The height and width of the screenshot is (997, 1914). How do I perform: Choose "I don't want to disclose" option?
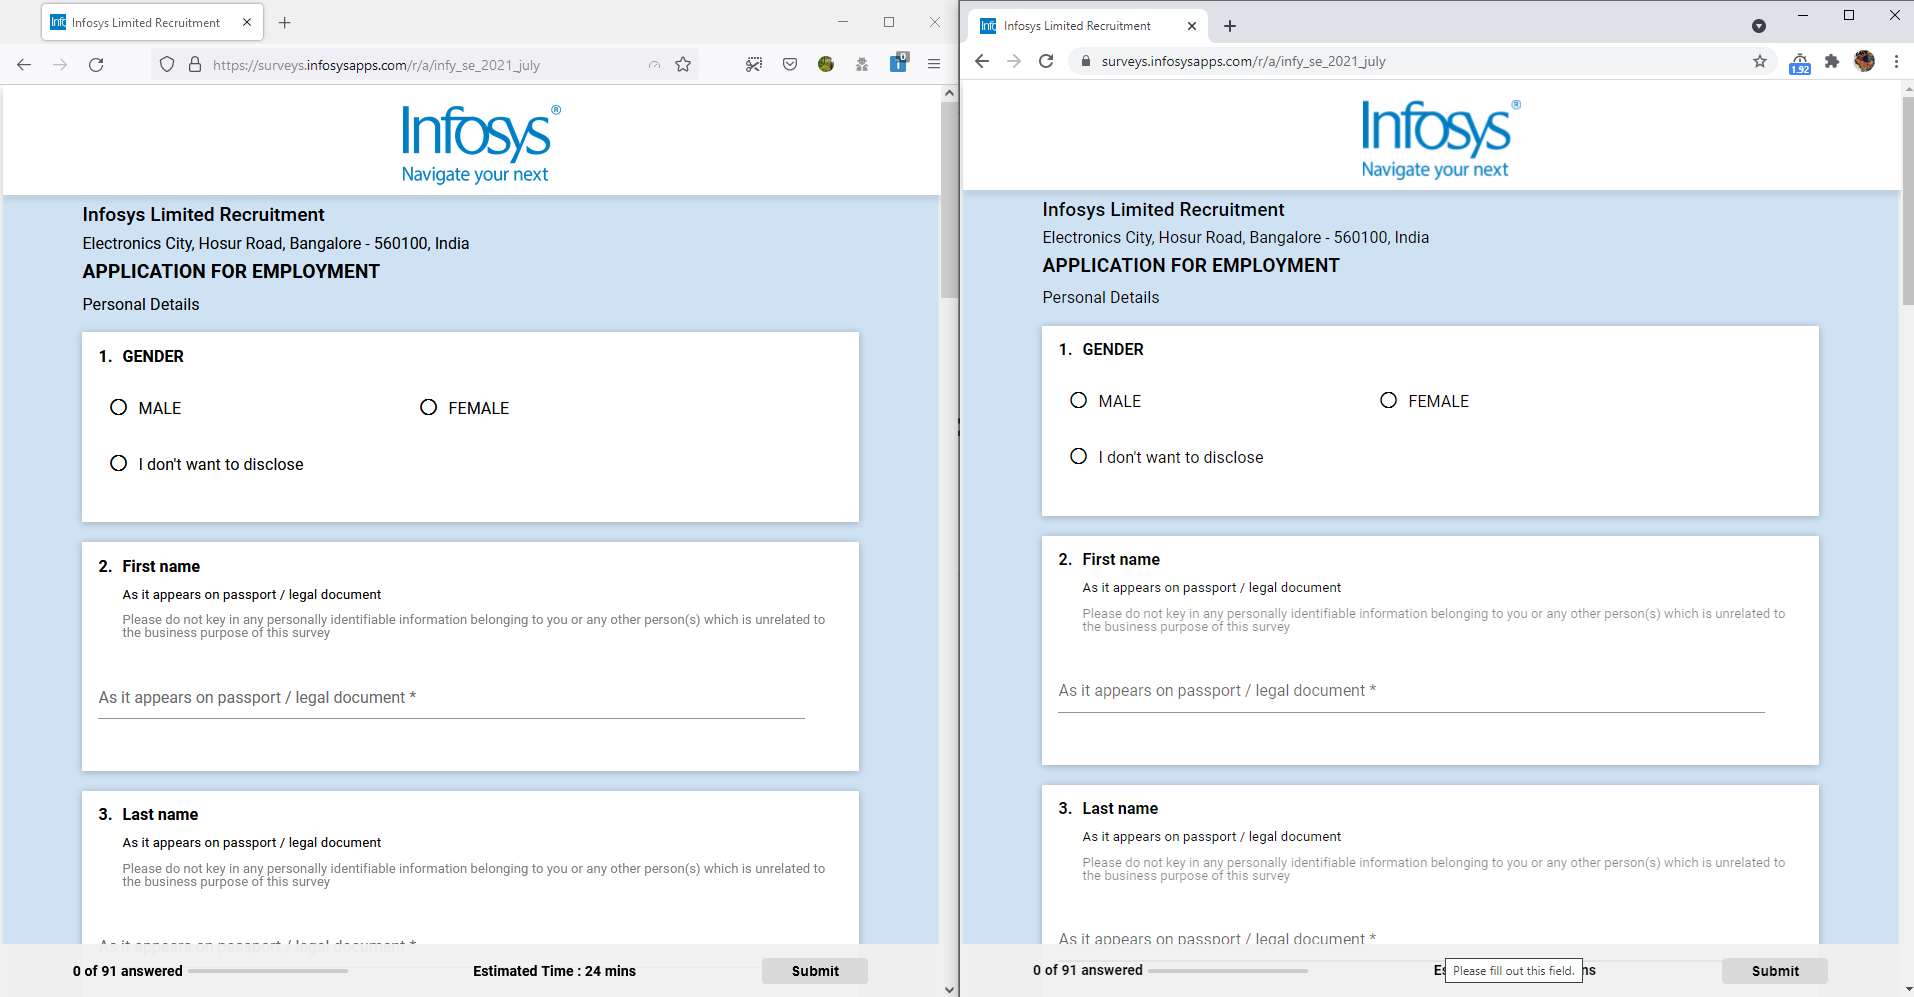(x=118, y=463)
